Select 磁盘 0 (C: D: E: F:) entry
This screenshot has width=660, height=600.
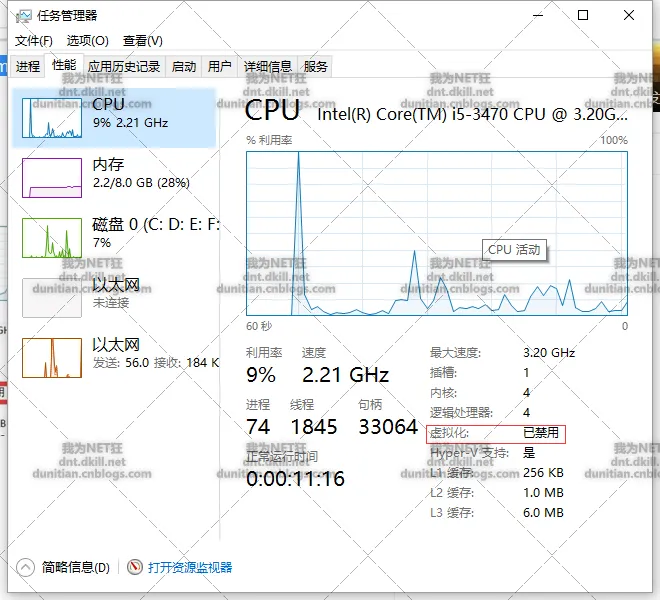[x=114, y=238]
